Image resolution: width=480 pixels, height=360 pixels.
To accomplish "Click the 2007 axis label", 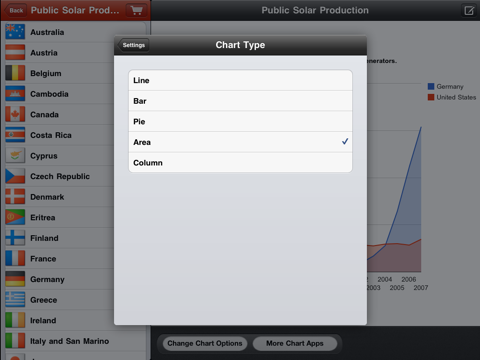I will [421, 288].
